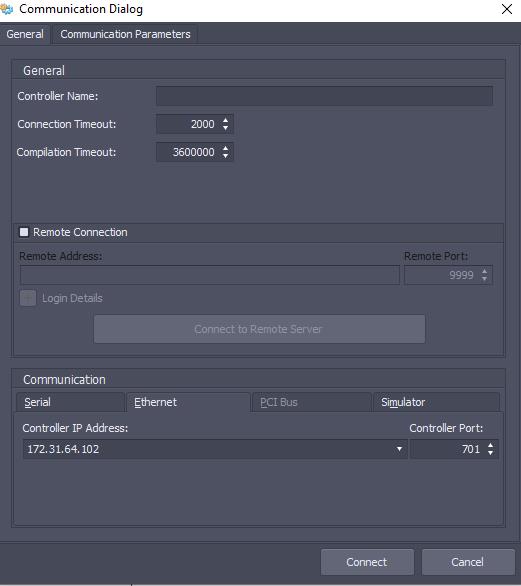Increase Controller Port with up arrow
The image size is (521, 586).
(490, 445)
